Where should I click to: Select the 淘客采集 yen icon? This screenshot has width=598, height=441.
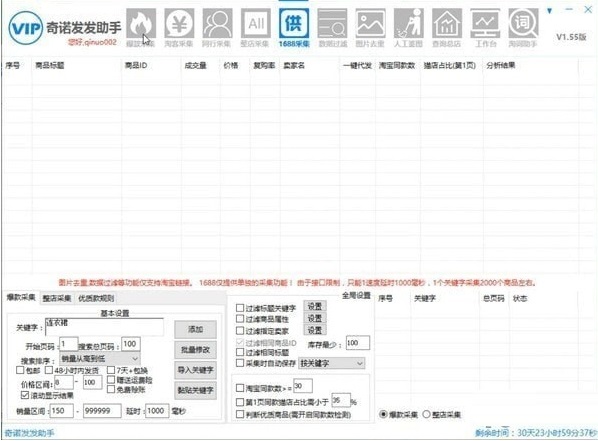tap(179, 24)
